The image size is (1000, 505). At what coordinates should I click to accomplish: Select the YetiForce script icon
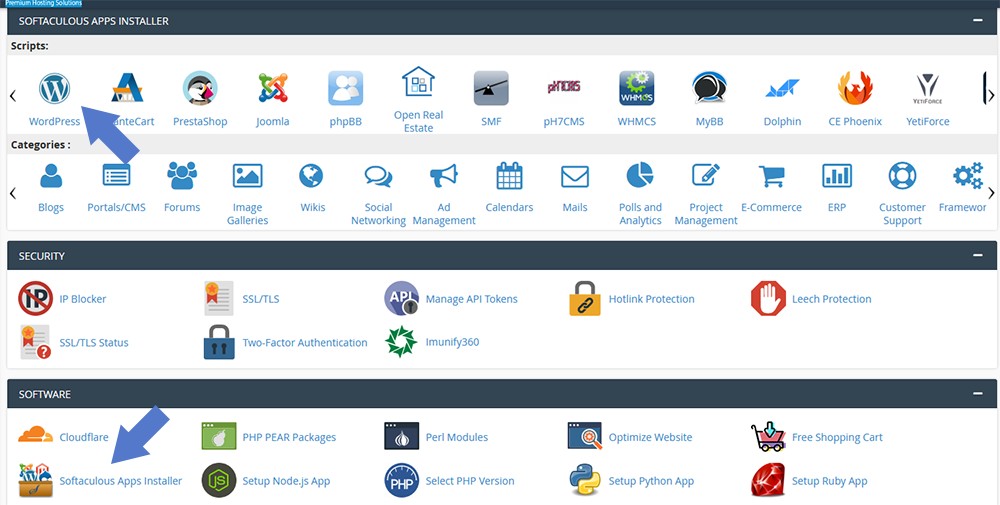928,89
